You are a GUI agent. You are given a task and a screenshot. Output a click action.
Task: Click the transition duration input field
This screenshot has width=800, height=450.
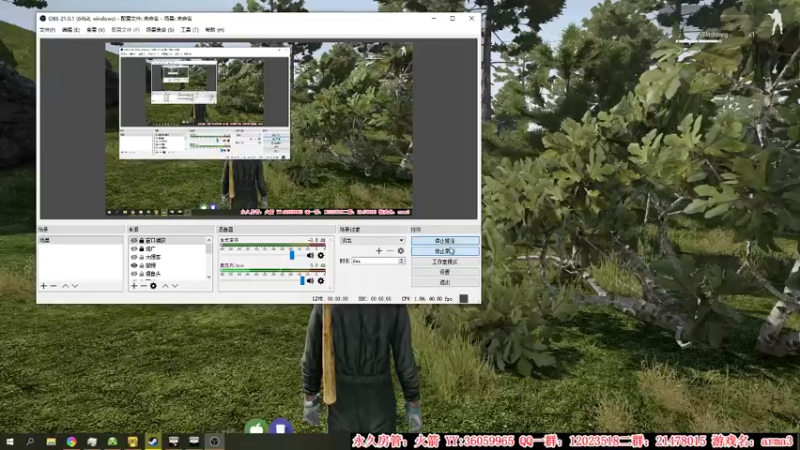376,261
